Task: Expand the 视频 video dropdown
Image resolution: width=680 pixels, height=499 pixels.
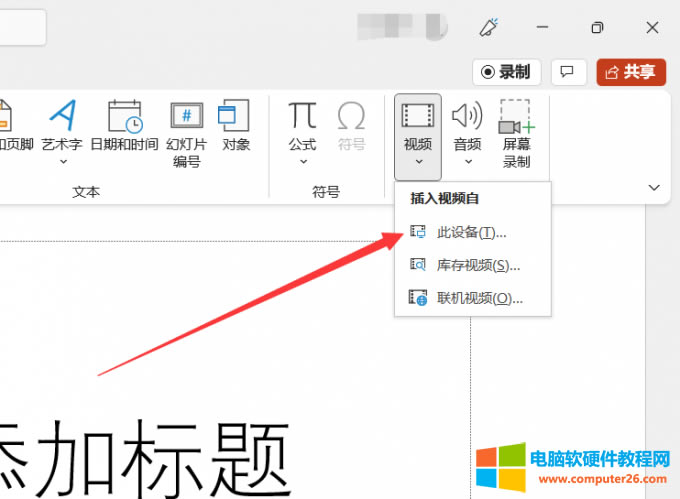Action: (x=418, y=160)
